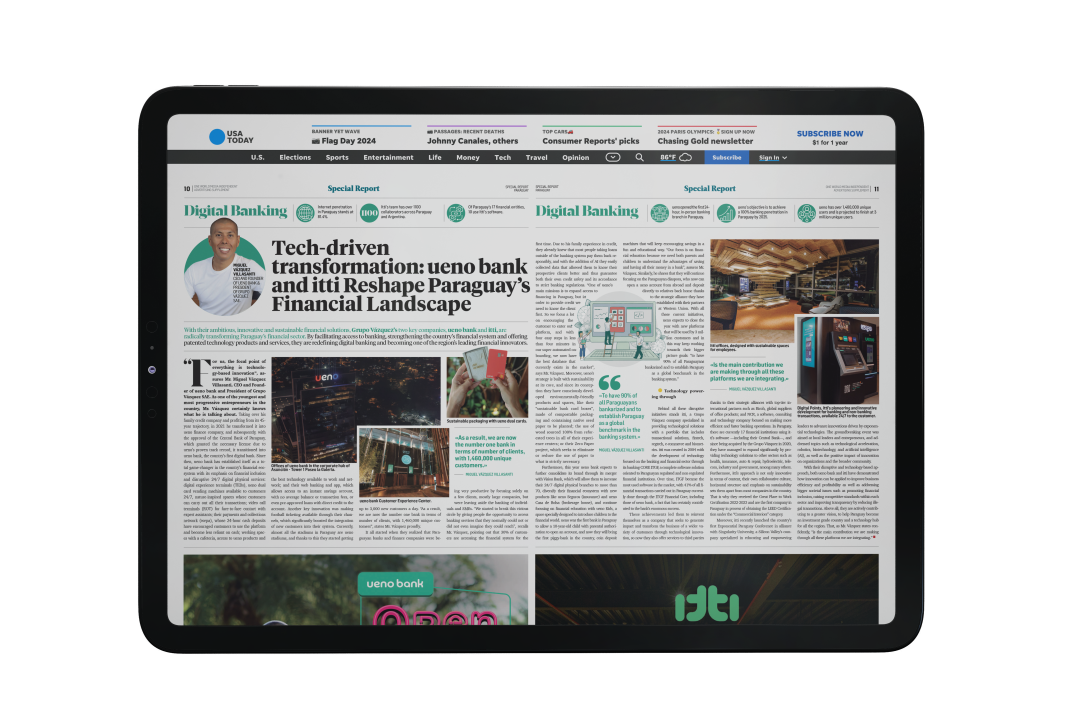Image resolution: width=1068 pixels, height=712 pixels.
Task: Open the Opinion section
Action: click(x=576, y=157)
